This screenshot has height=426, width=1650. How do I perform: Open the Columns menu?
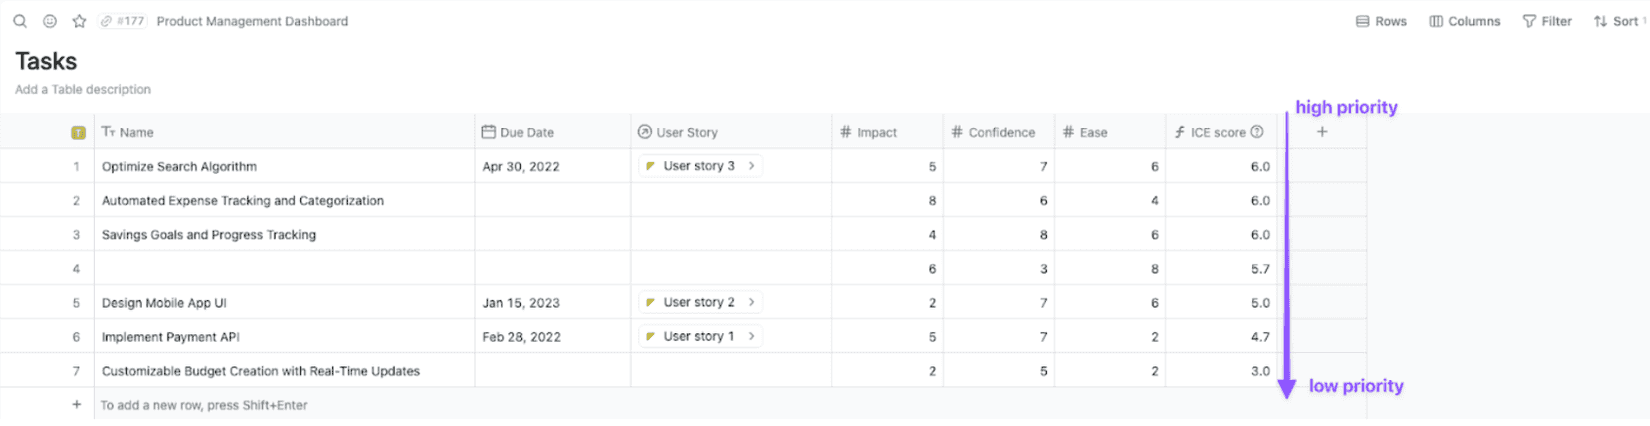click(x=1464, y=21)
